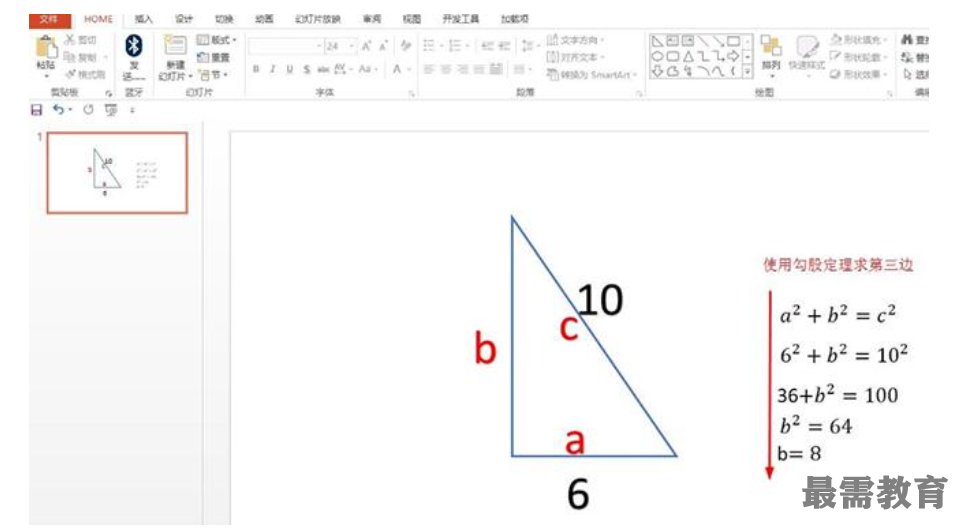954x532 pixels.
Task: Select the straight line shape
Action: point(703,41)
